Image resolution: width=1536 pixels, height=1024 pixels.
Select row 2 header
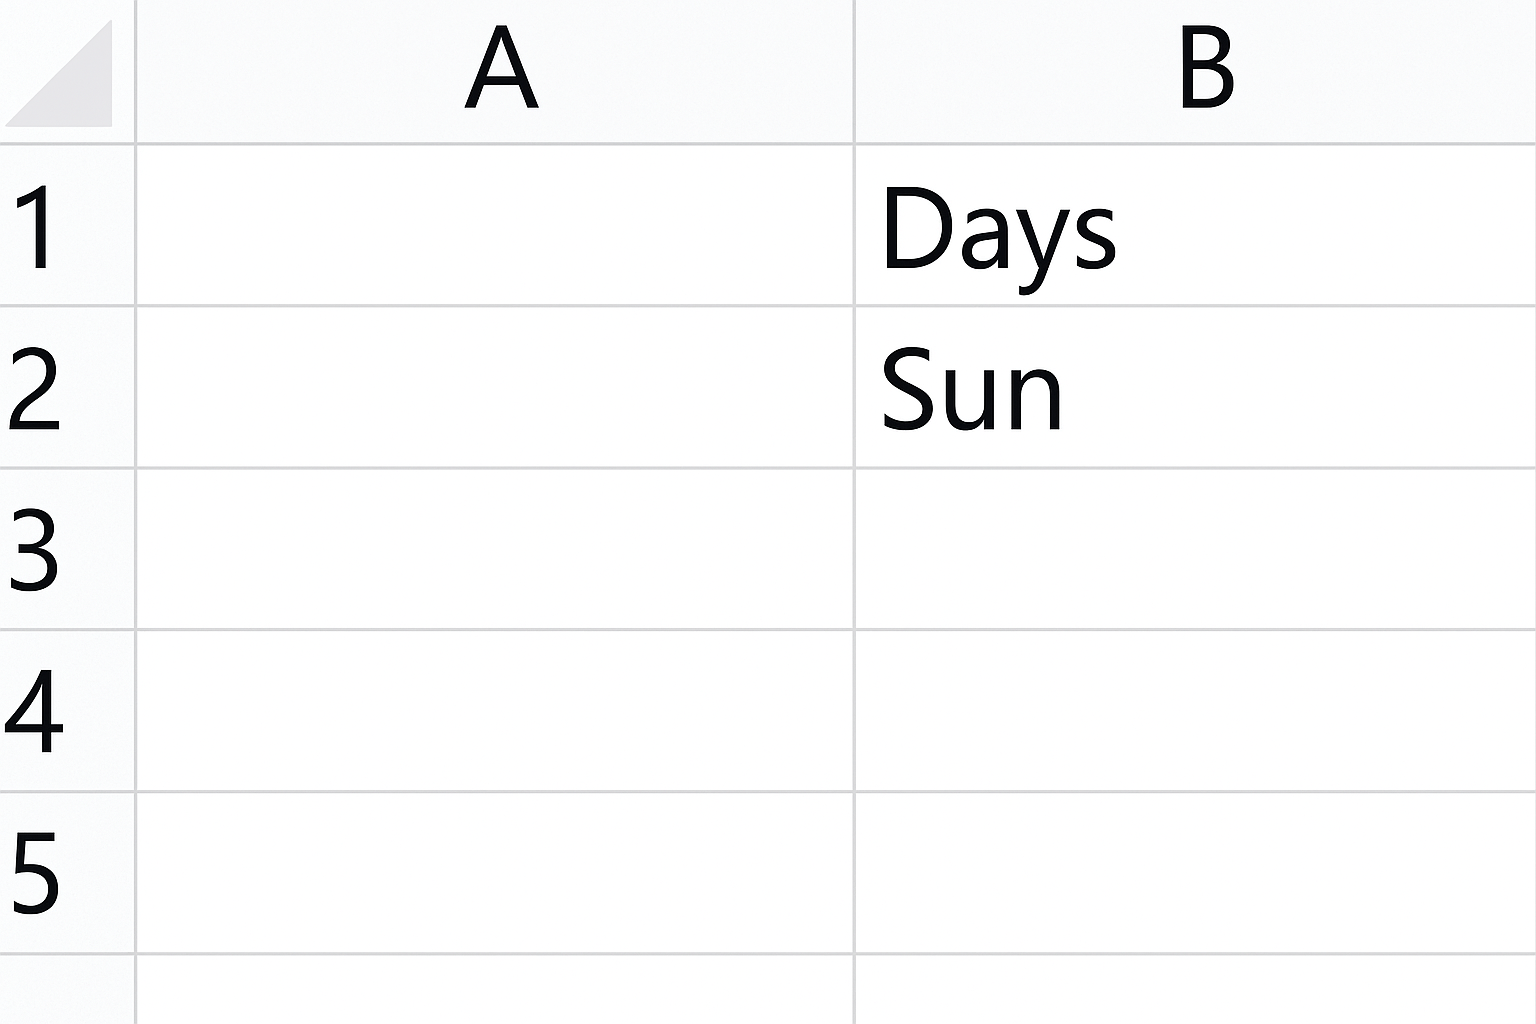click(x=66, y=387)
